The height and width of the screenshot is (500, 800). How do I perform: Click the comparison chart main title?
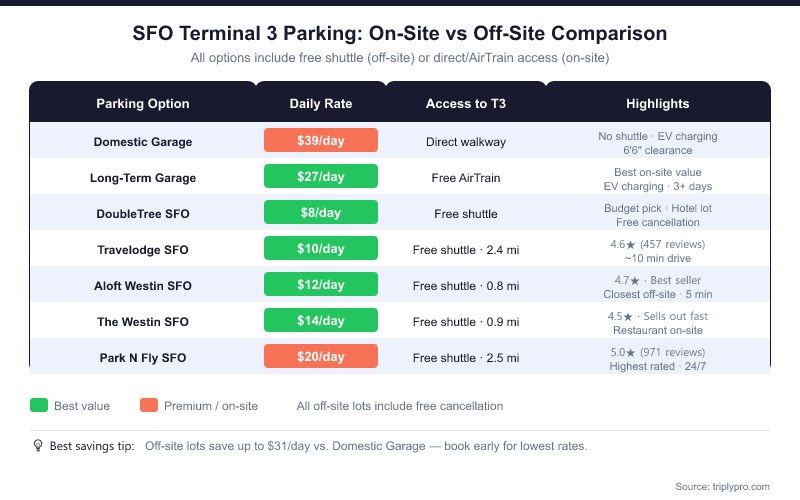pyautogui.click(x=400, y=33)
